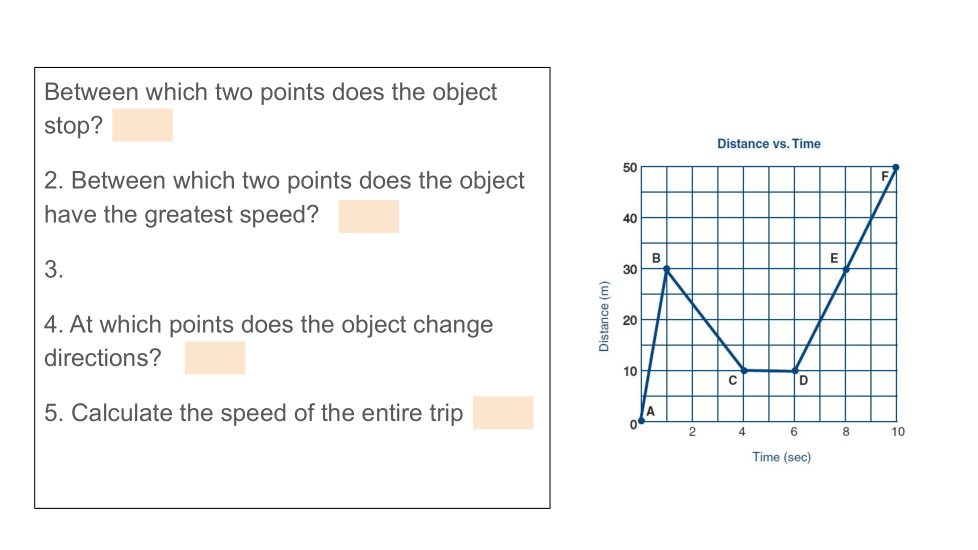Screen dimensions: 978x550
Task: Click the answer box after "directions?"
Action: (x=214, y=358)
